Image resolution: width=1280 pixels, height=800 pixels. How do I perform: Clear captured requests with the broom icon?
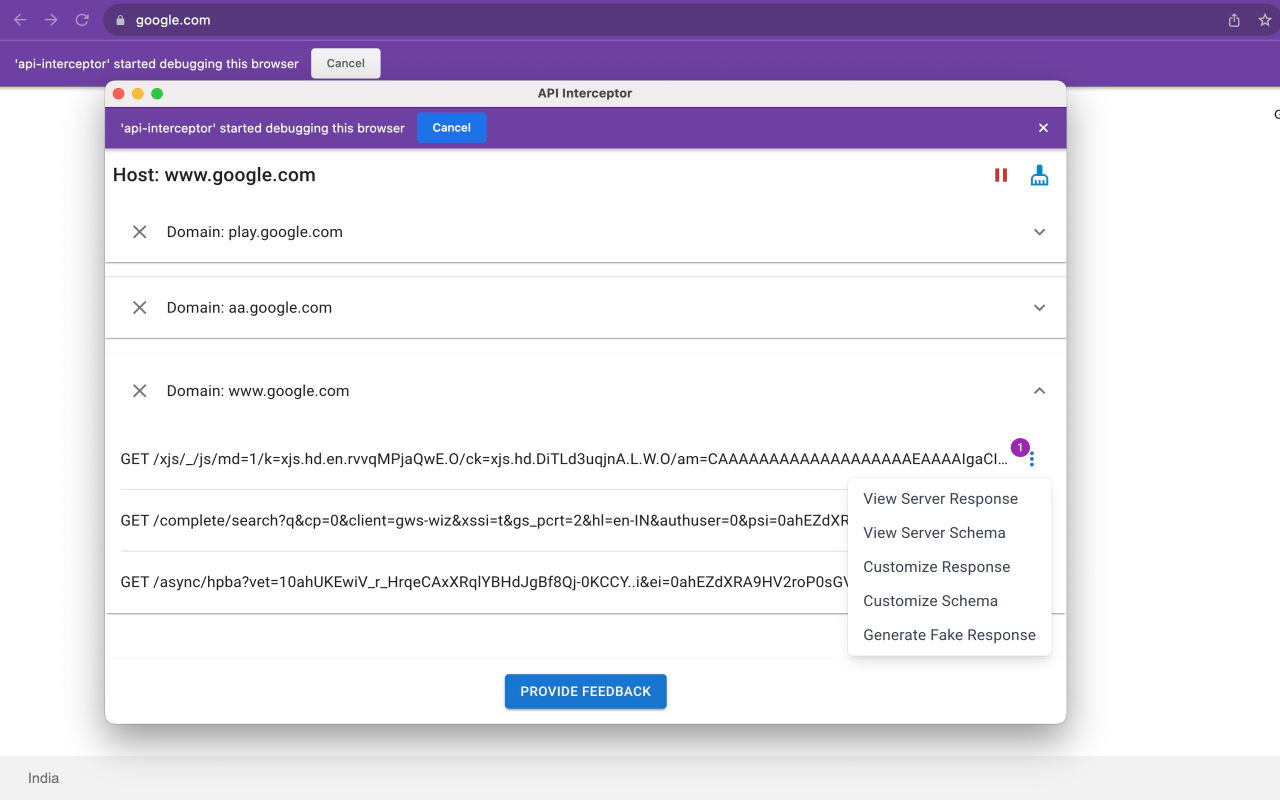pos(1040,175)
